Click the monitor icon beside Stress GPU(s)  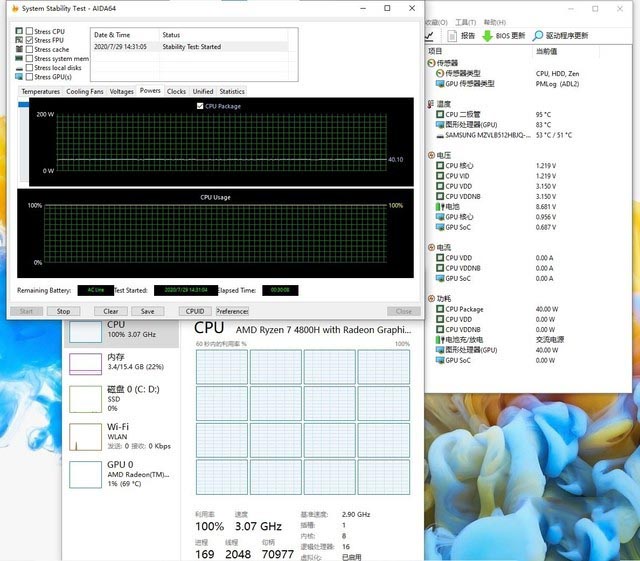pyautogui.click(x=19, y=77)
